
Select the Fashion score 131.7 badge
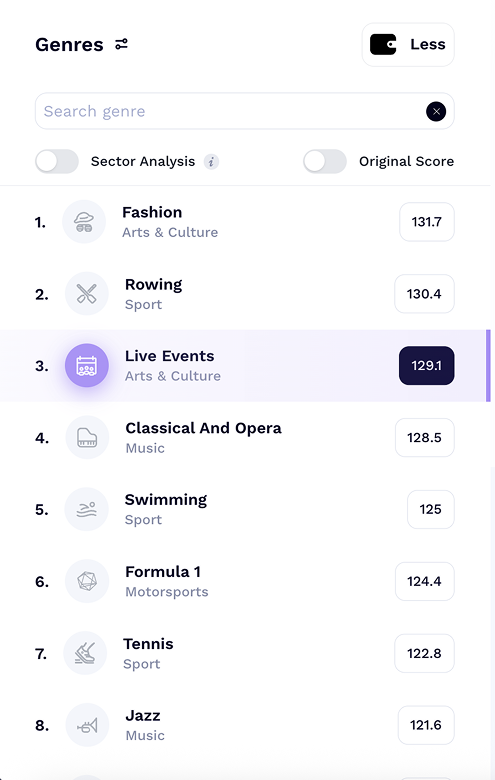tap(427, 222)
